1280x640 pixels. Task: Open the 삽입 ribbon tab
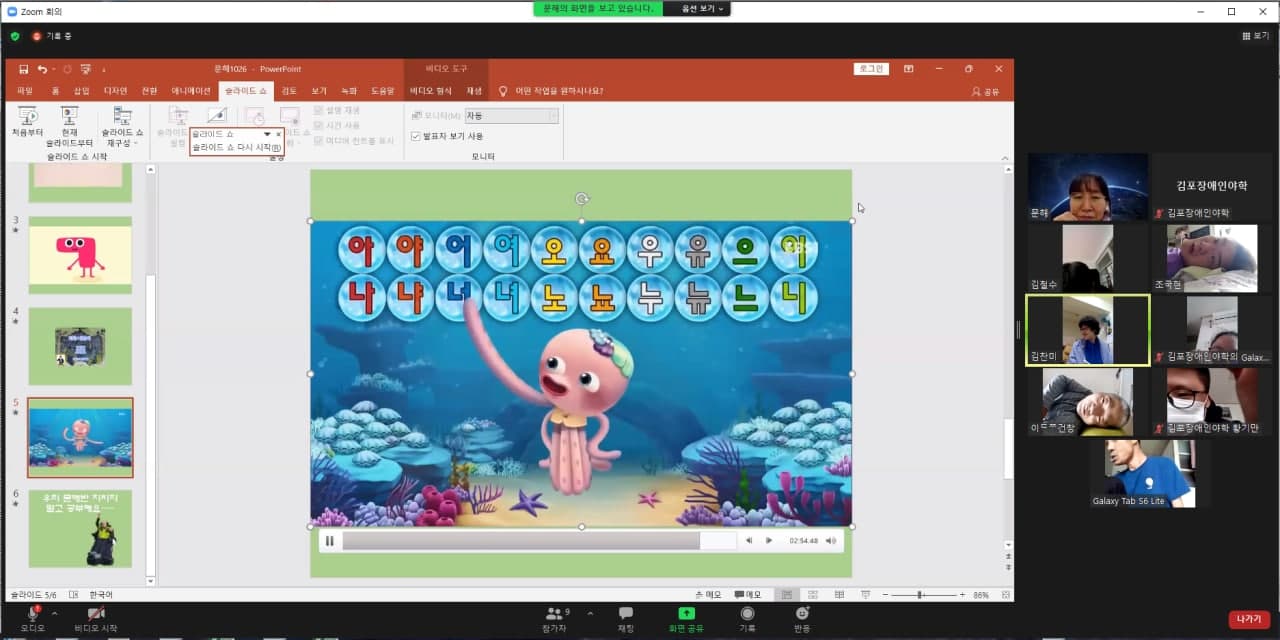(x=82, y=90)
